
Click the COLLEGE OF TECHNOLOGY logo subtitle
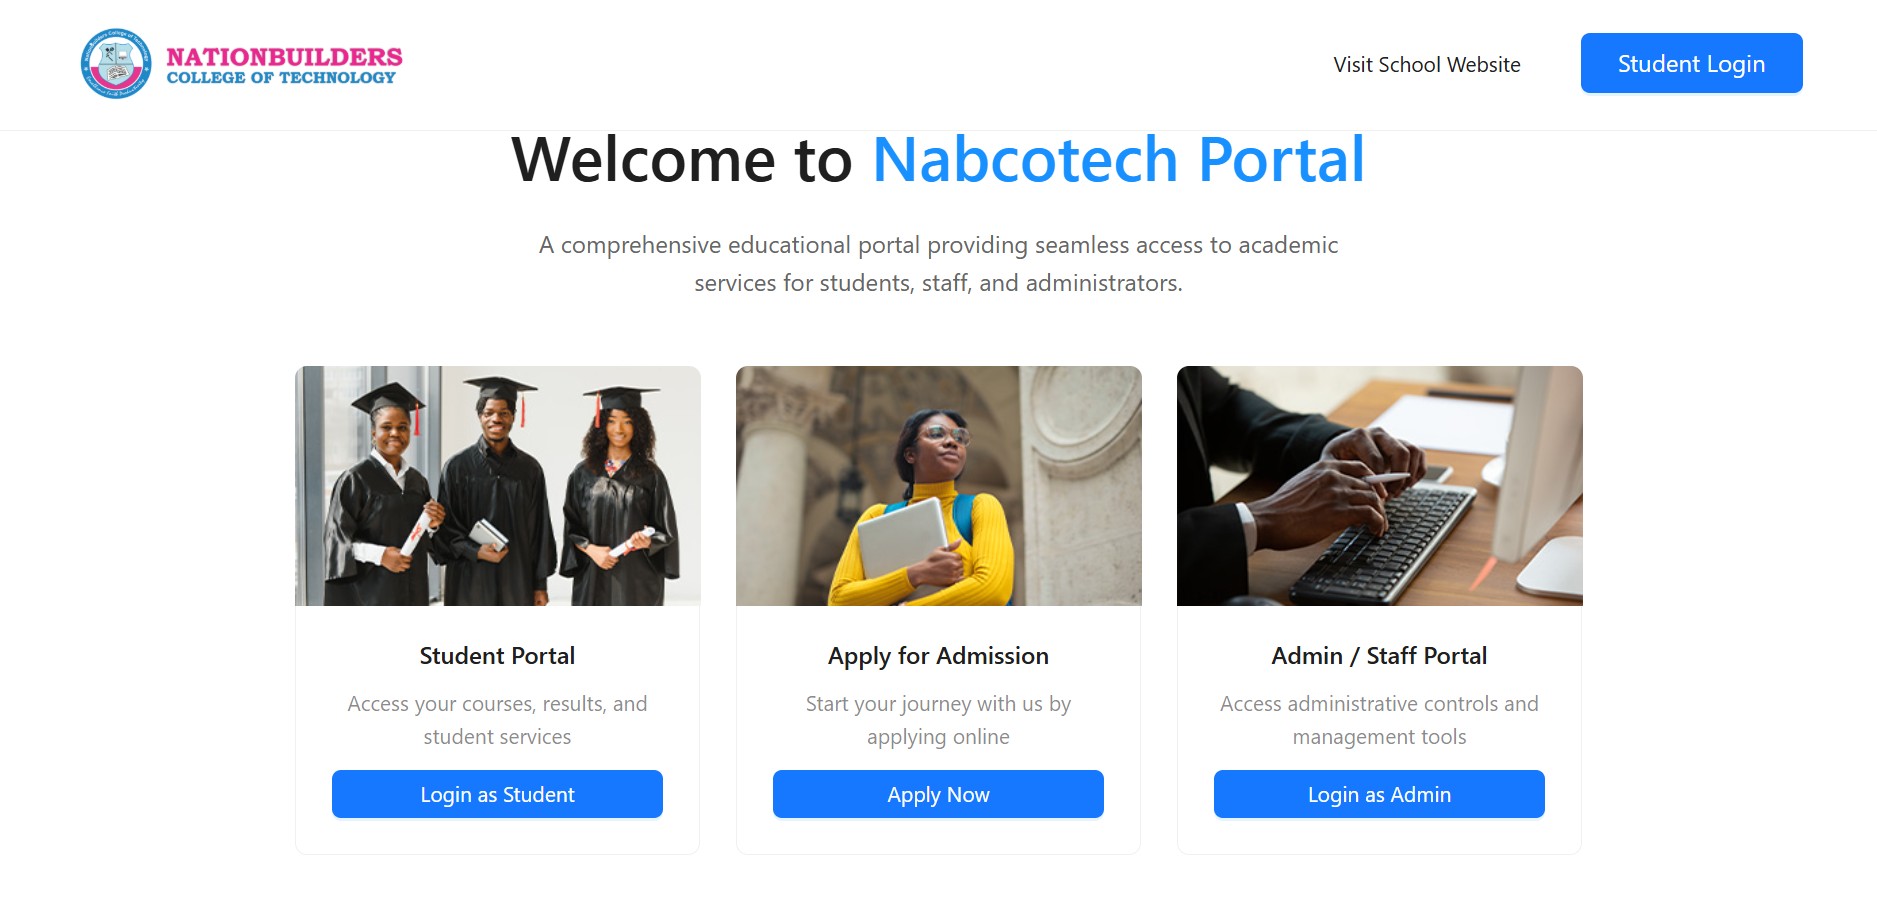[x=281, y=78]
